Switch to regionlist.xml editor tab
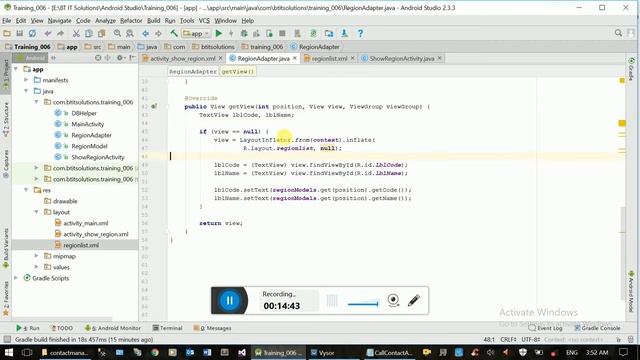 (x=329, y=58)
